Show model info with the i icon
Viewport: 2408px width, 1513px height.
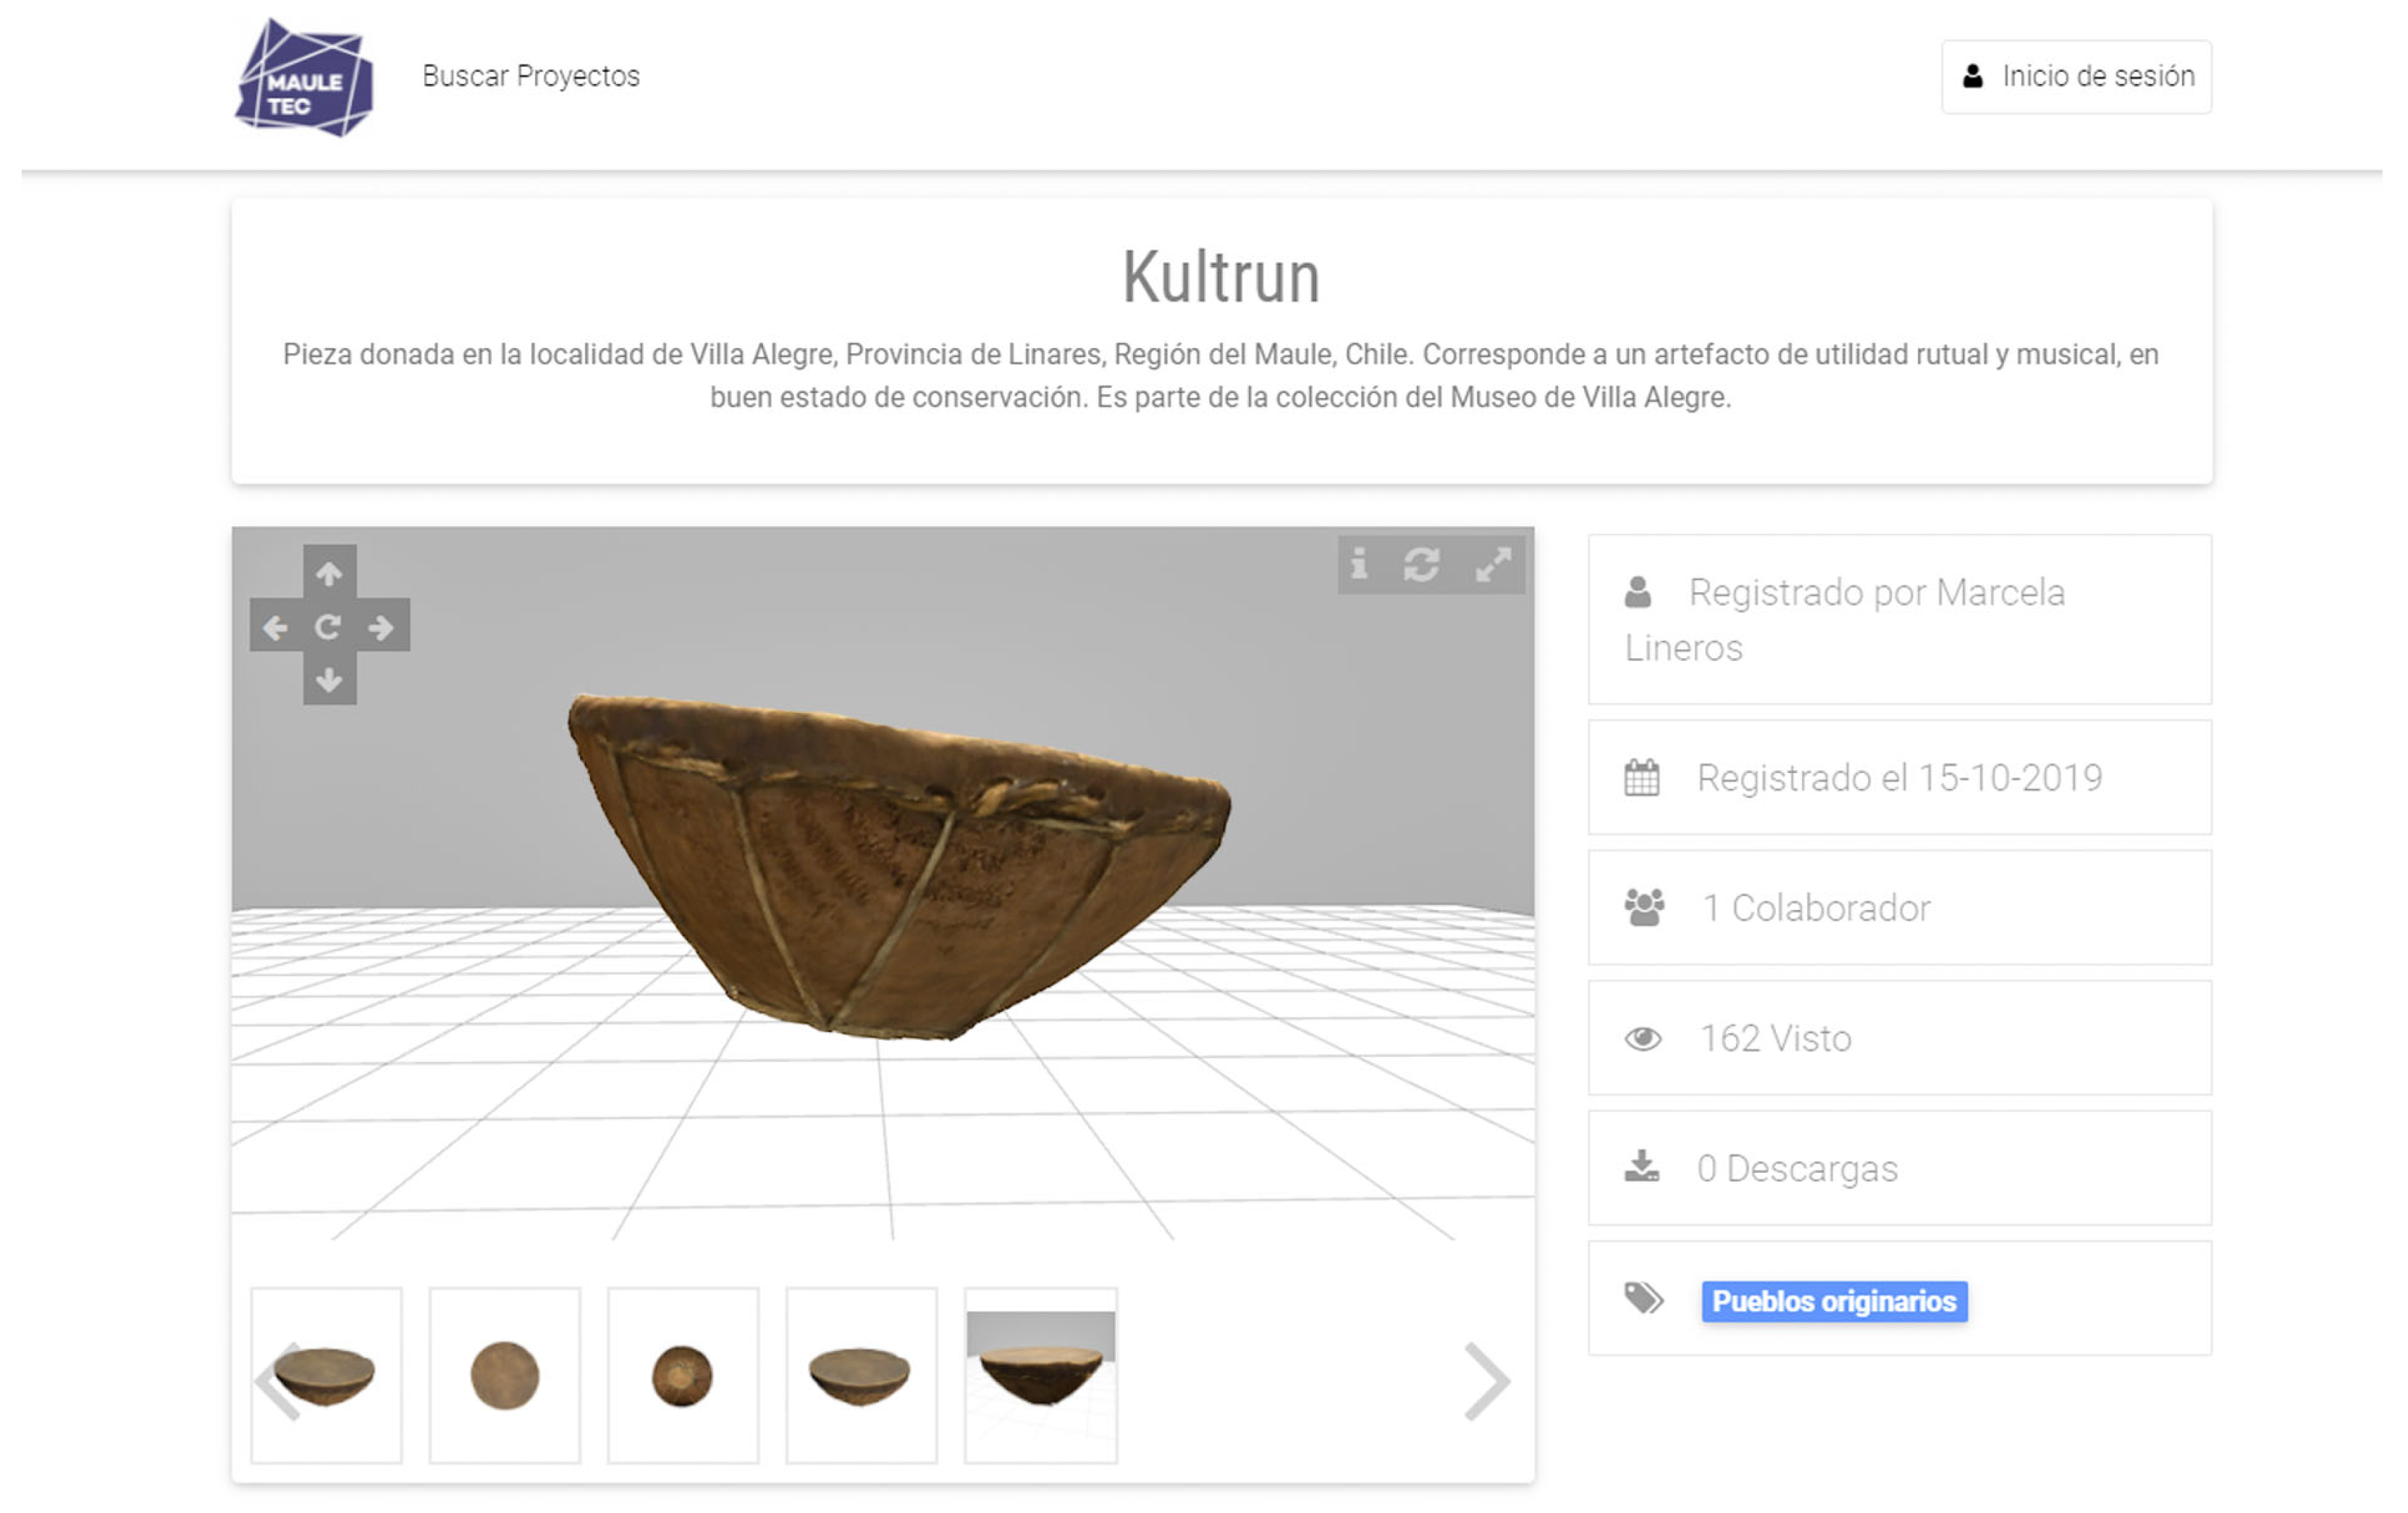tap(1359, 565)
